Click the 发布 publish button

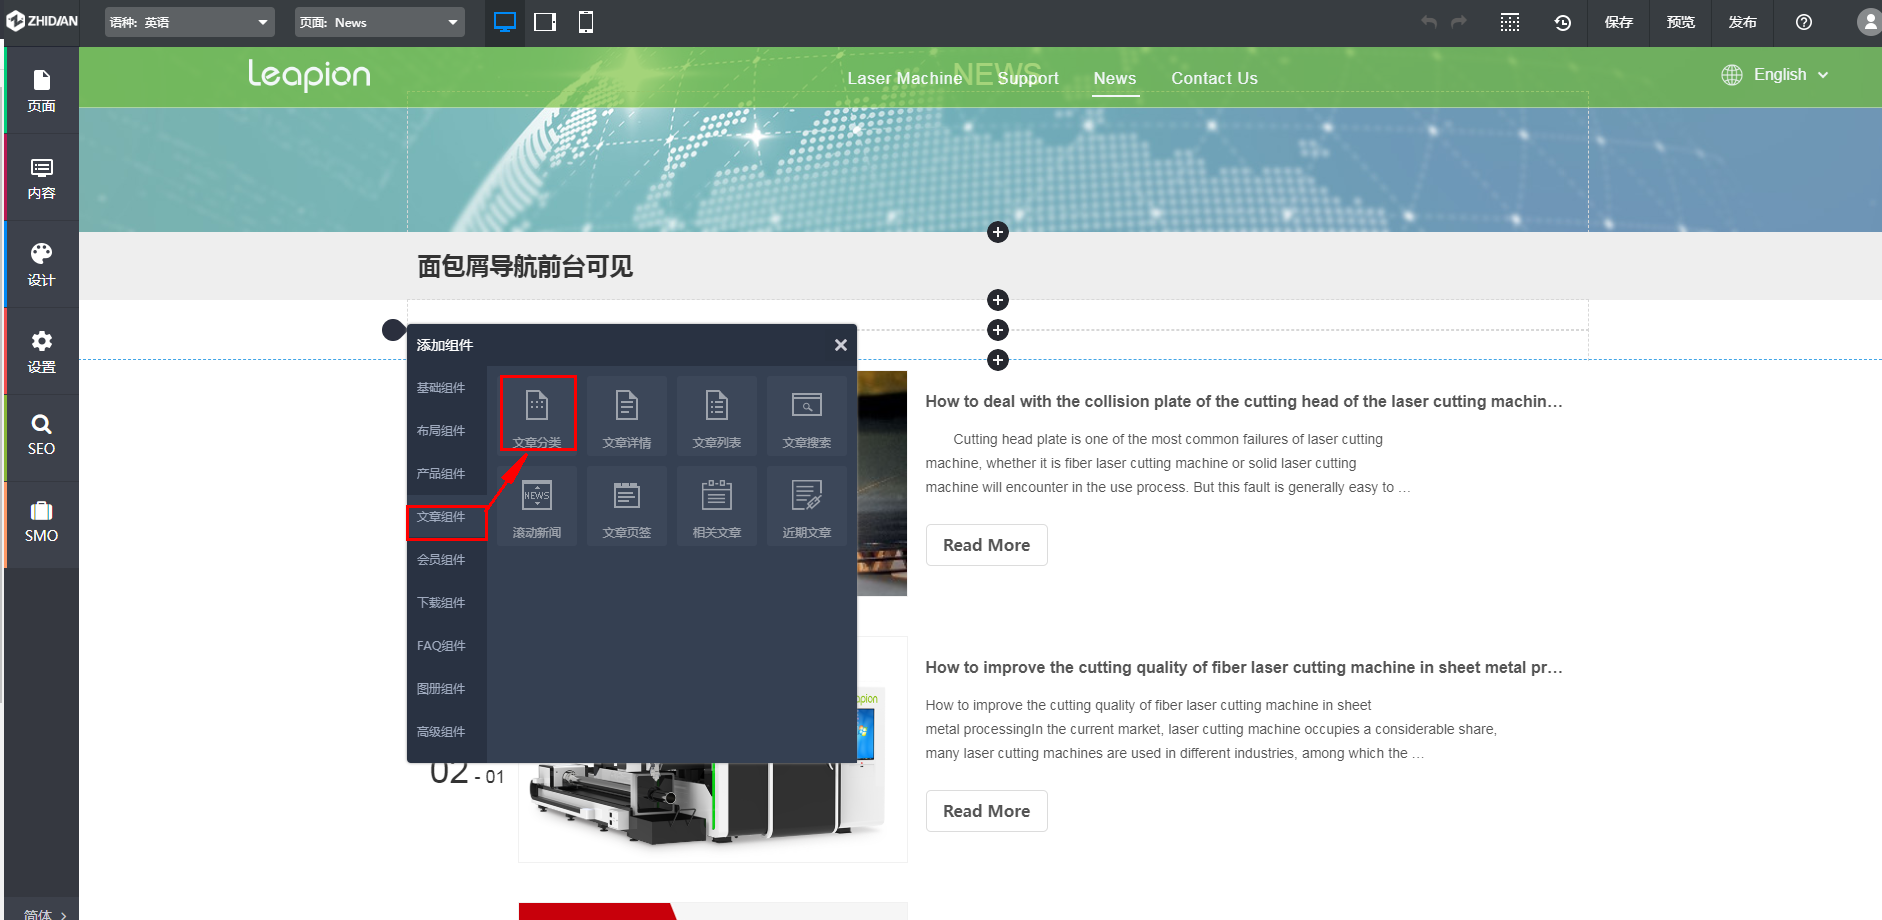[x=1742, y=22]
